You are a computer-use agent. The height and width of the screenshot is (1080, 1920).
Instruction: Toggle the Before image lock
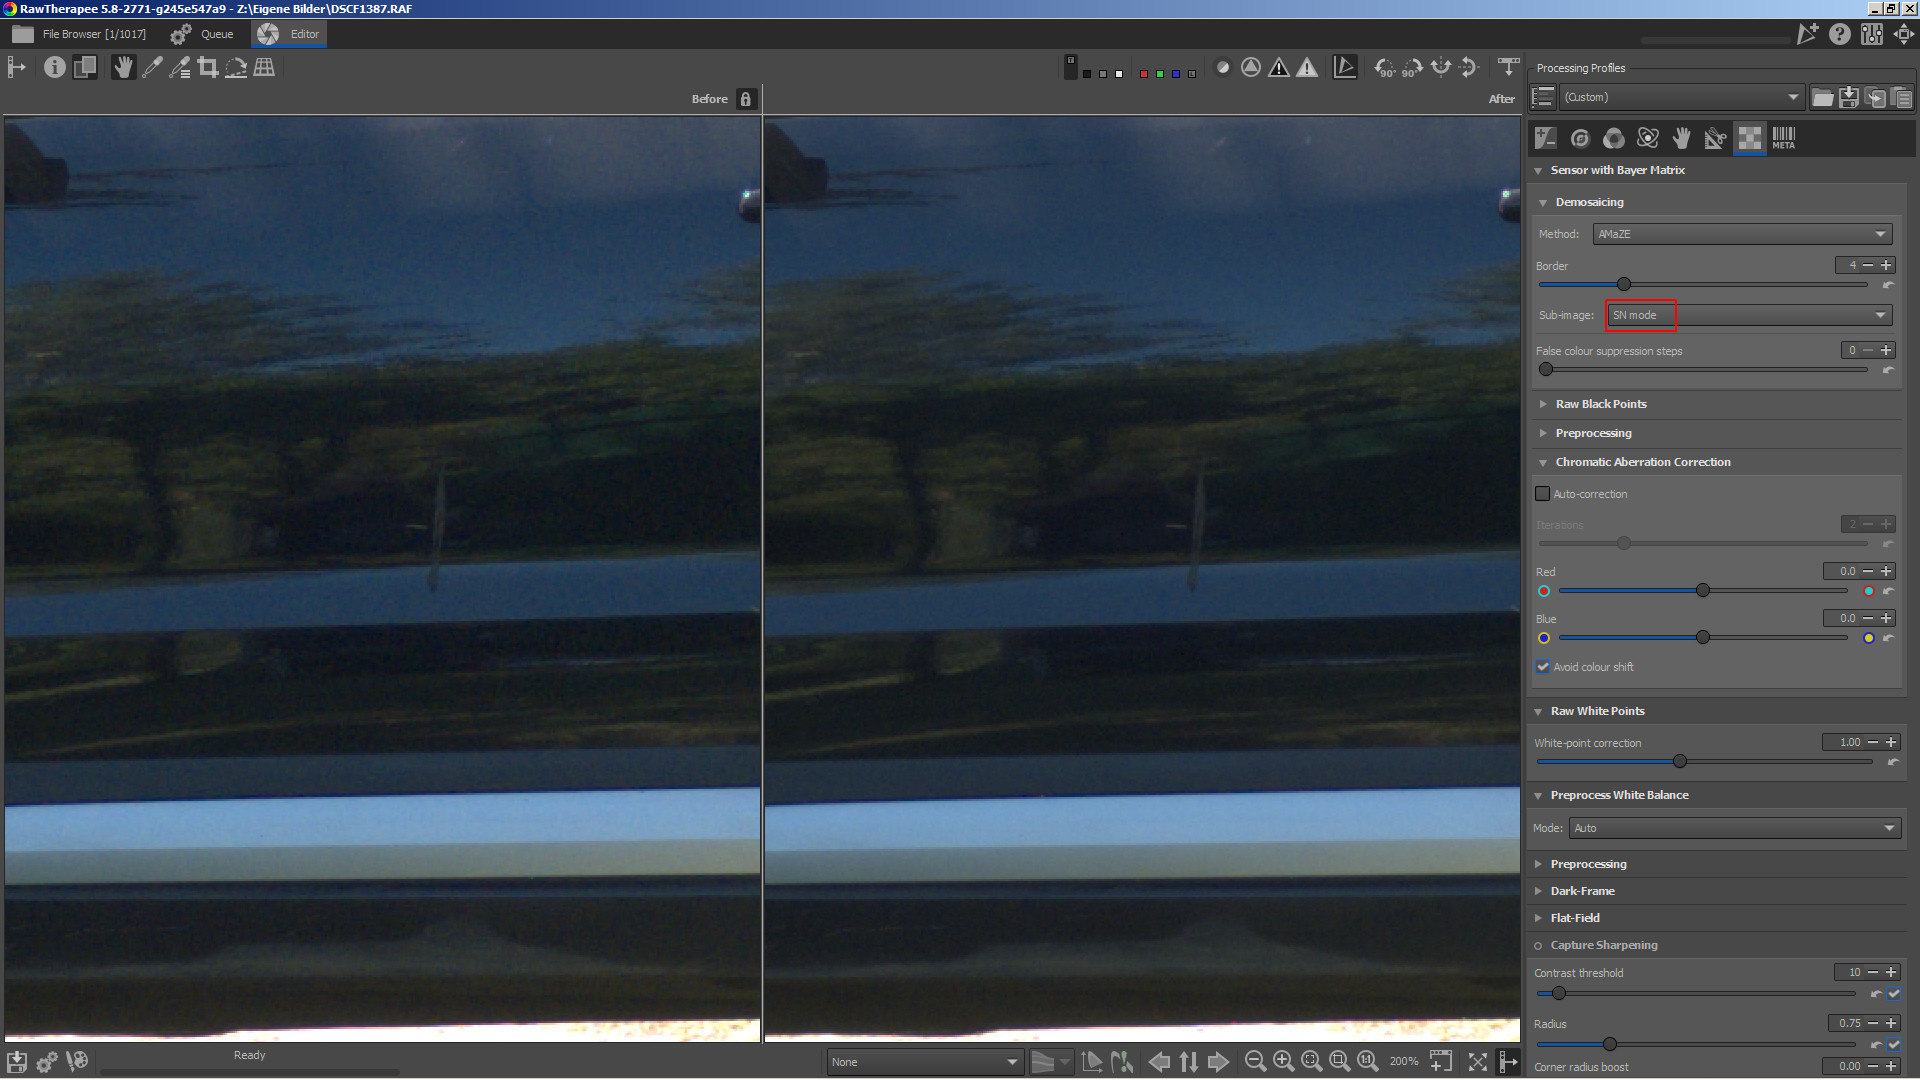coord(745,99)
